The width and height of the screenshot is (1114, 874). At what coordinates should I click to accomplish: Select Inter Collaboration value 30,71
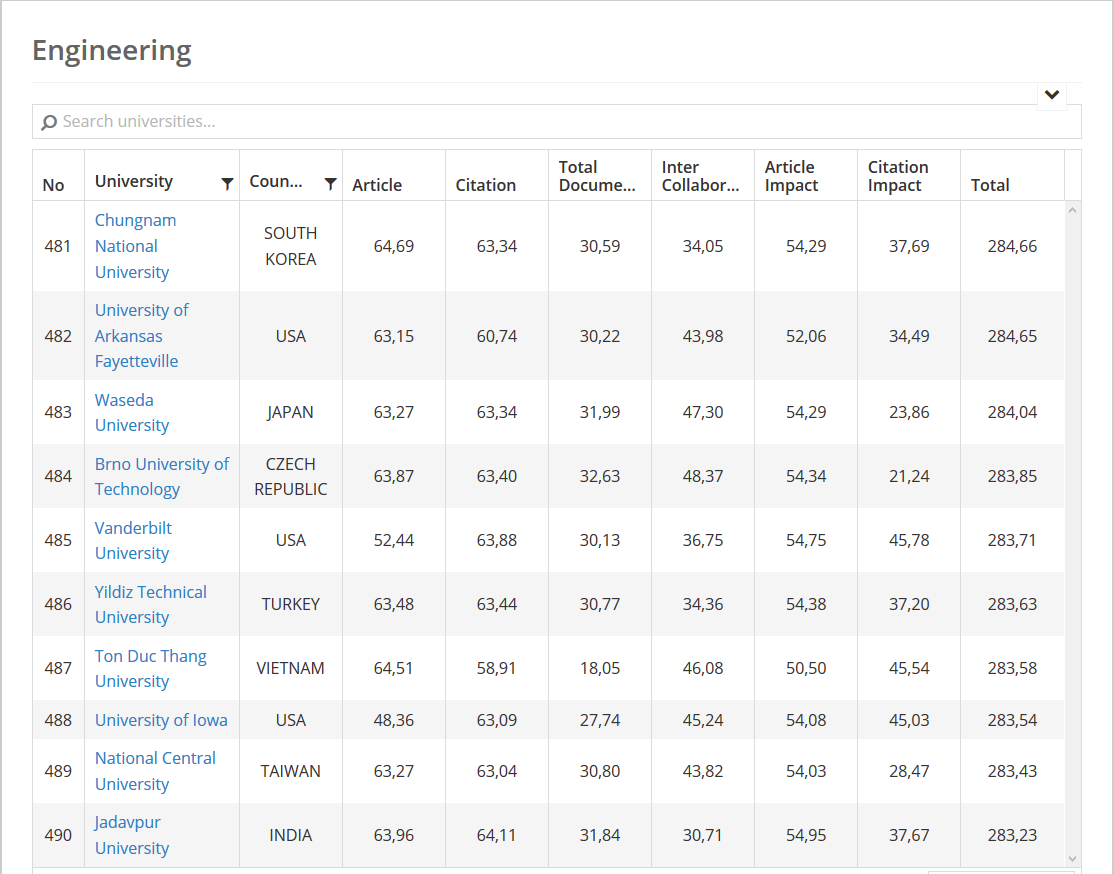coord(703,835)
